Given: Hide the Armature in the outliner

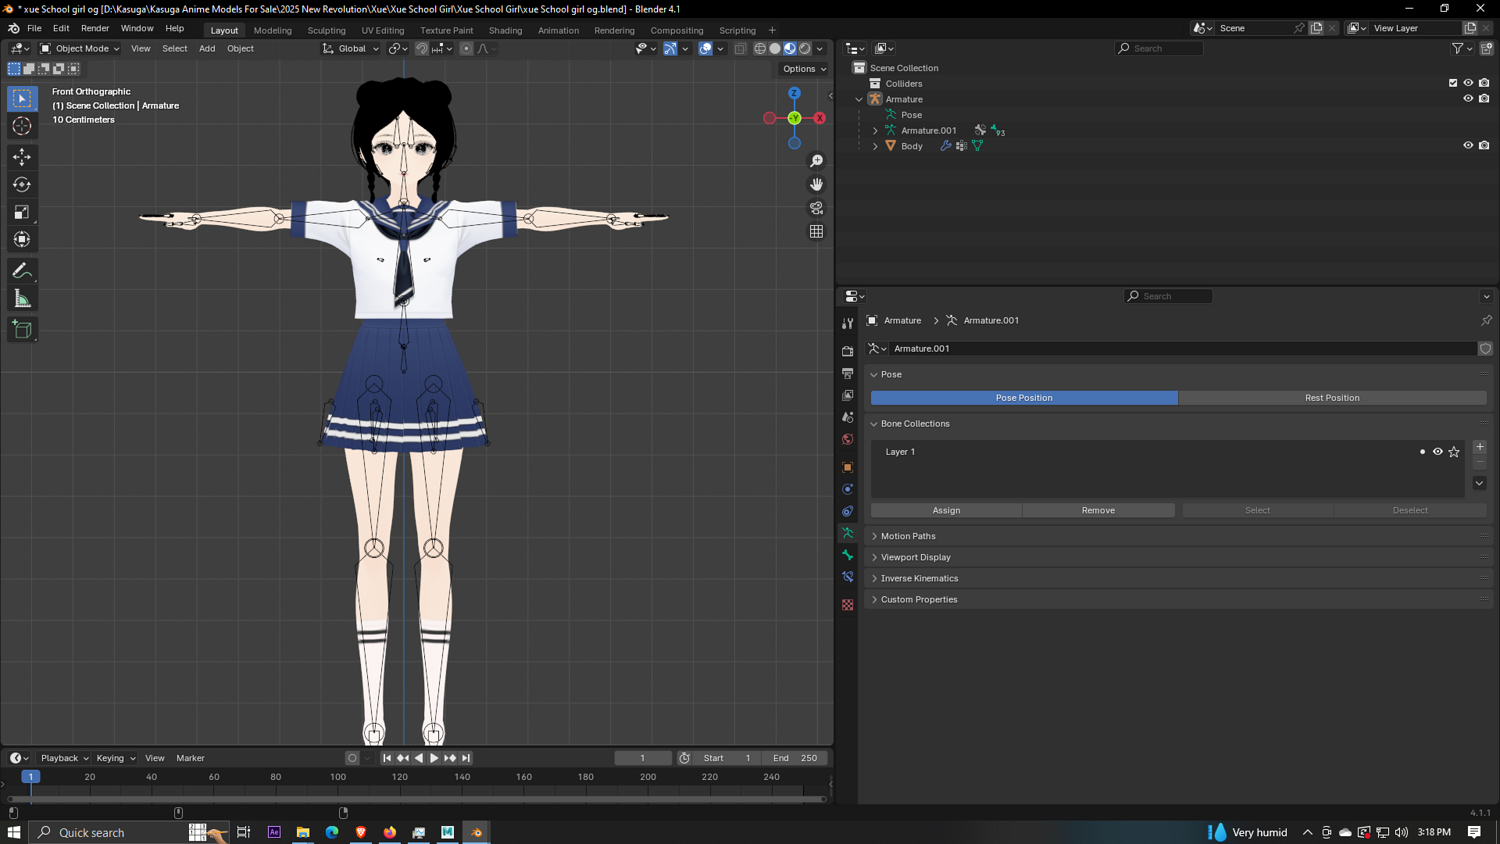Looking at the screenshot, I should 1468,99.
